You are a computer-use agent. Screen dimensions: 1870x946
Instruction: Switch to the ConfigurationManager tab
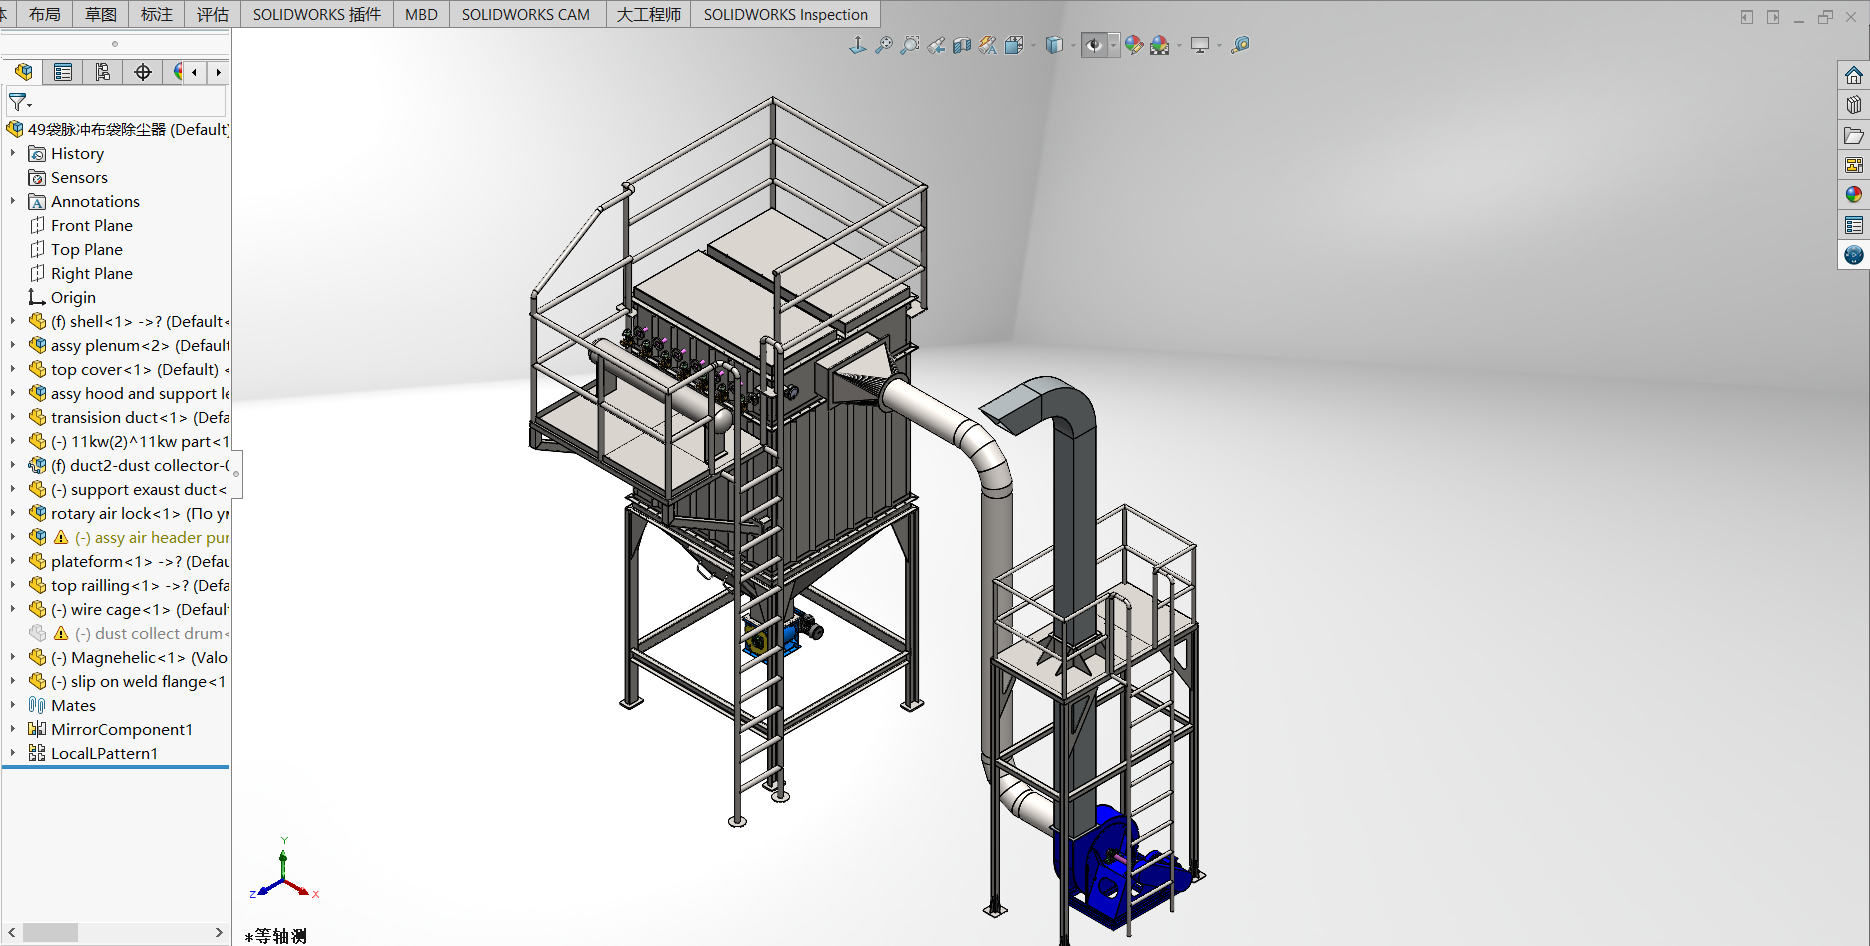pos(103,72)
